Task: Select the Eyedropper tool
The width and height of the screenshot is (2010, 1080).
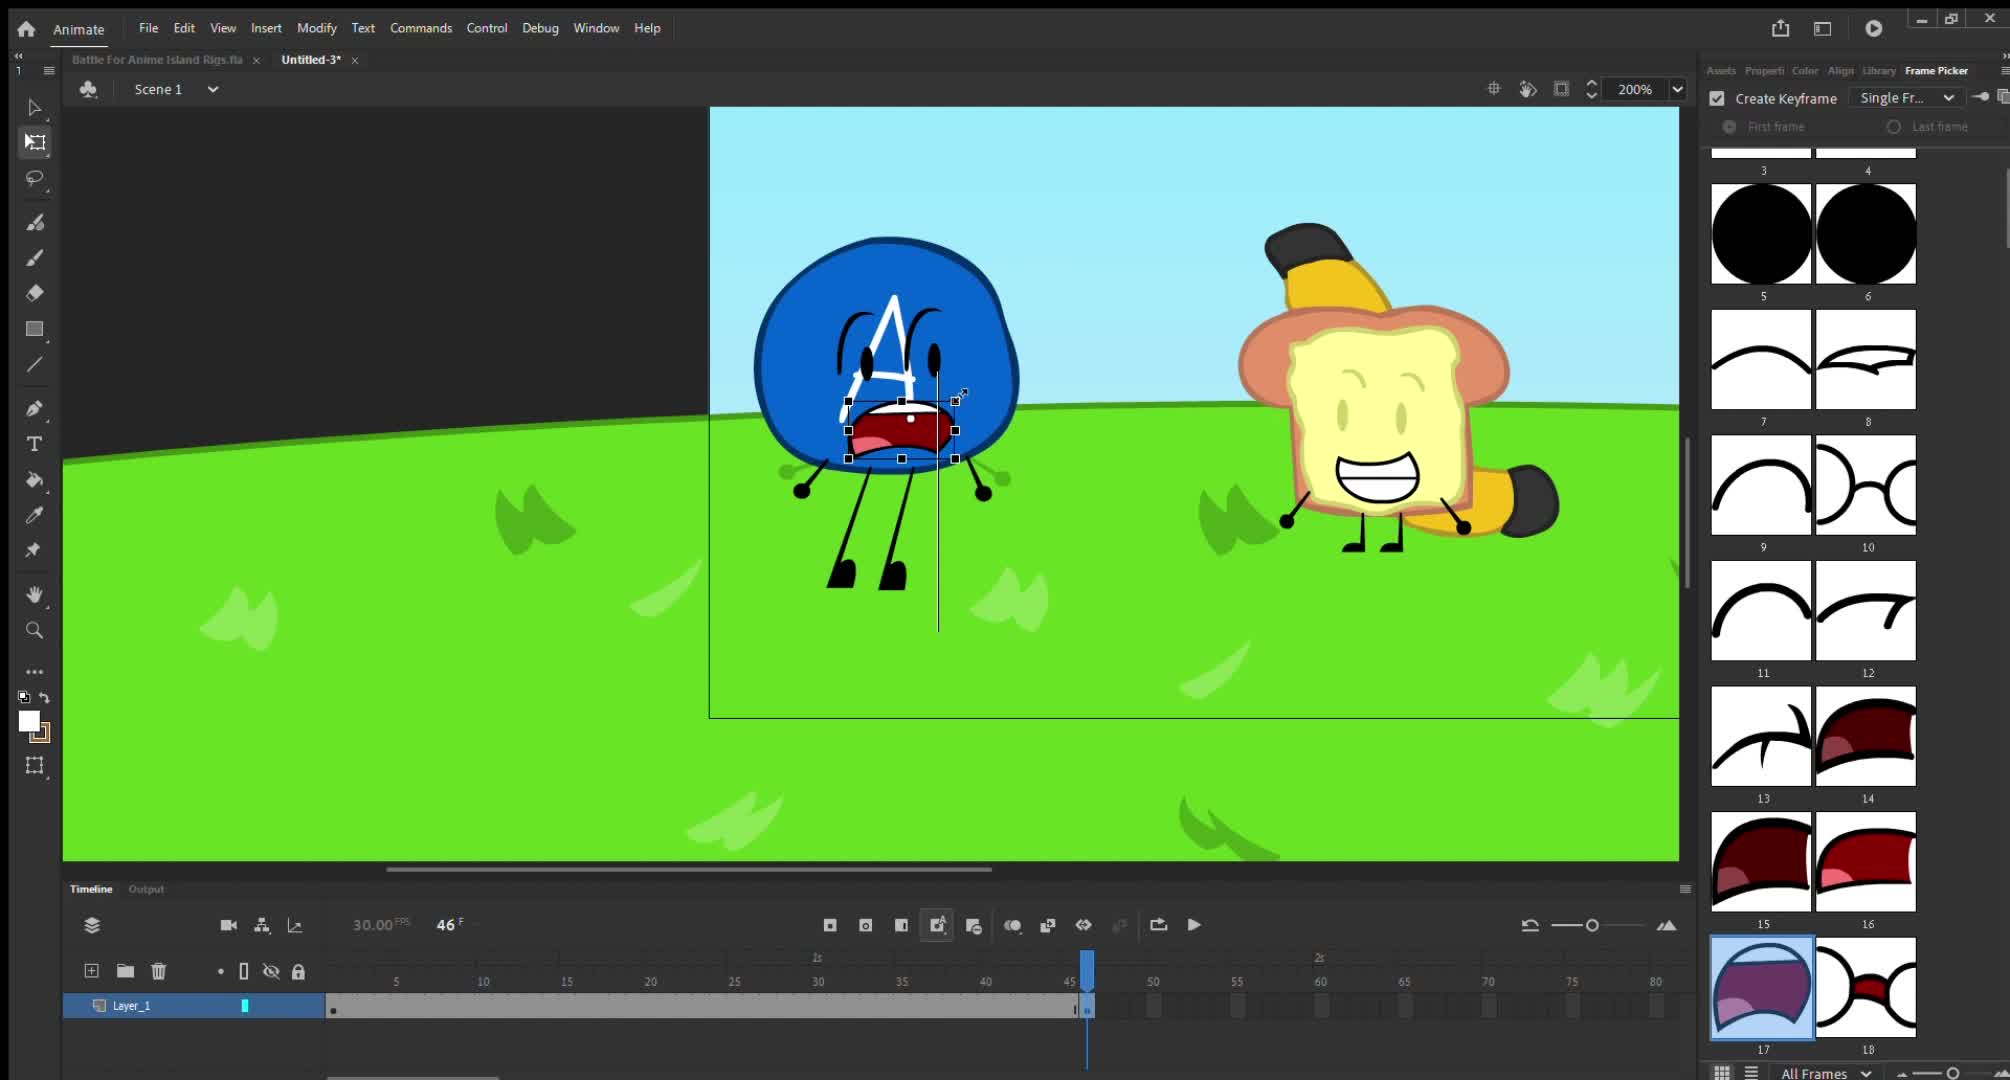Action: tap(34, 515)
